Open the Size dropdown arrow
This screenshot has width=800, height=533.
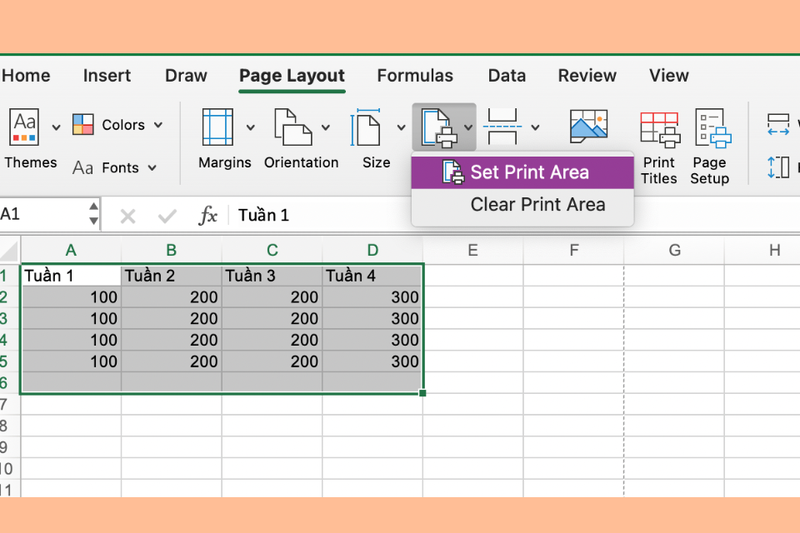pyautogui.click(x=401, y=128)
